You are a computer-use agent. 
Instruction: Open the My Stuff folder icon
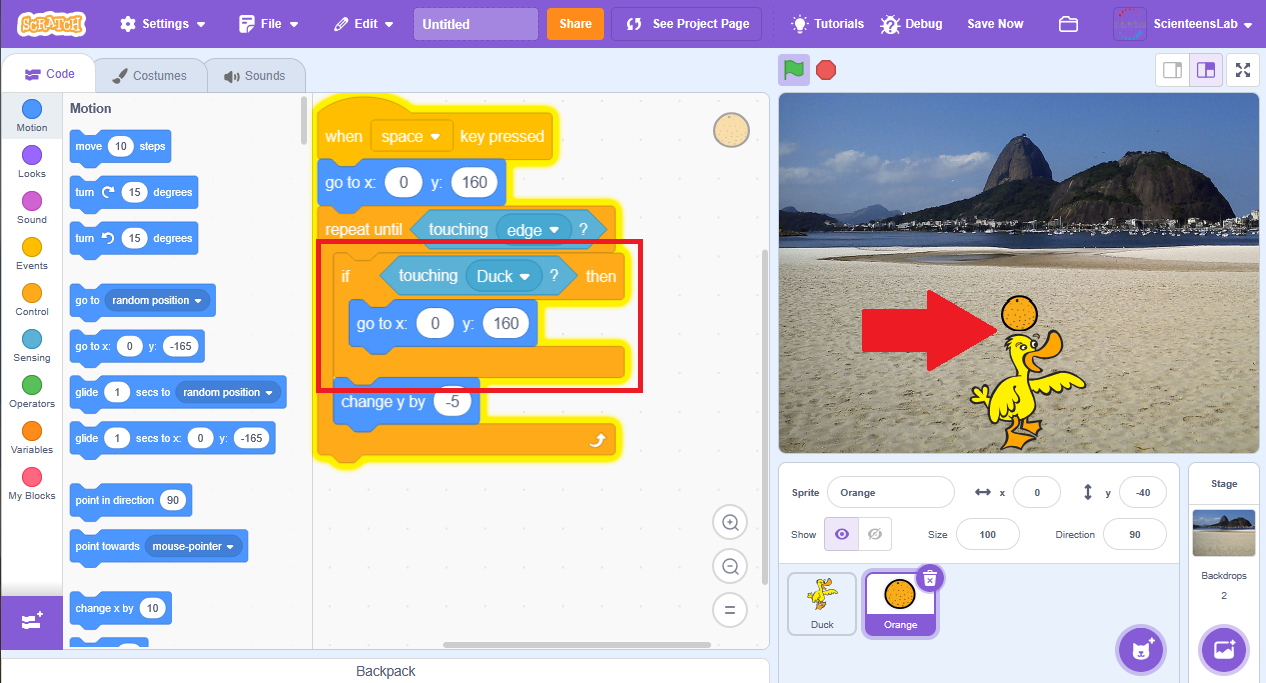pos(1068,24)
